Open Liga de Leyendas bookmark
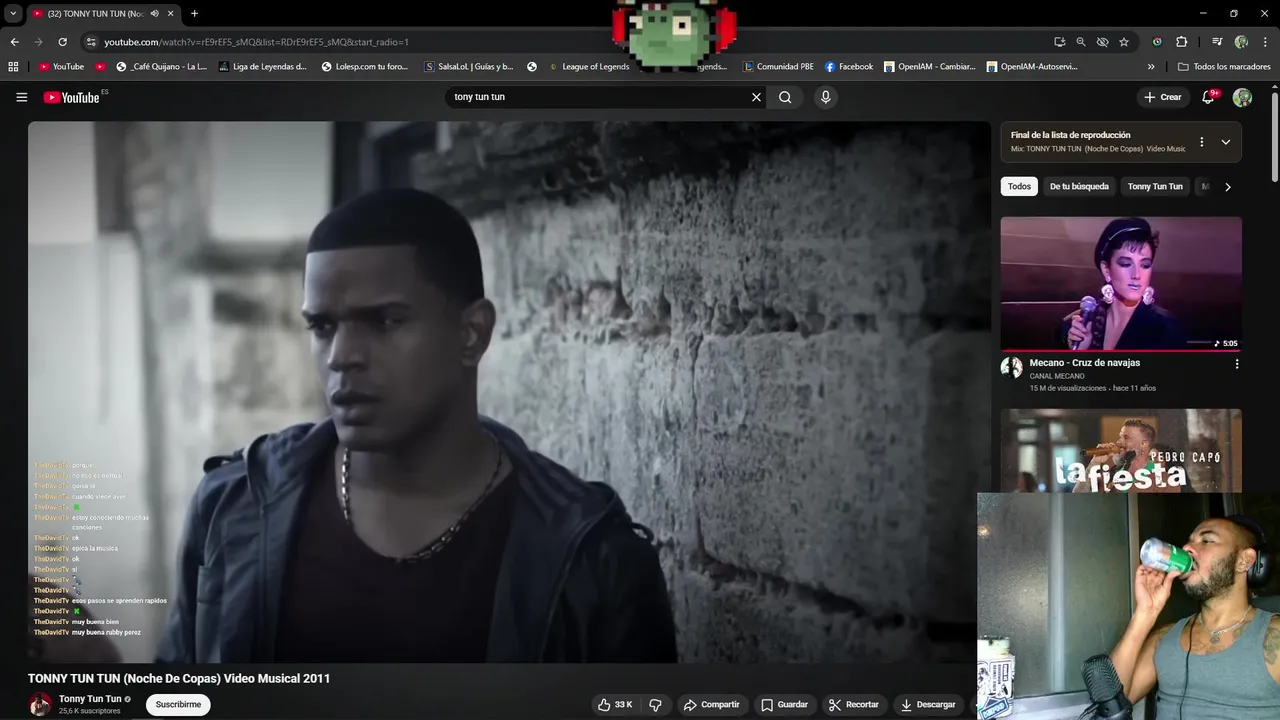The width and height of the screenshot is (1280, 720). pyautogui.click(x=262, y=67)
